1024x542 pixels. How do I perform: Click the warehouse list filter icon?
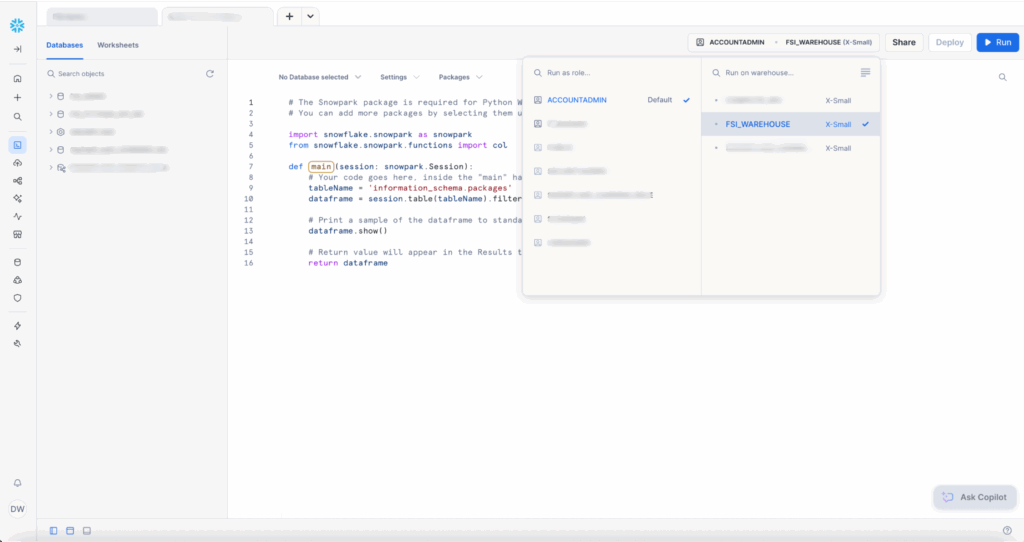pos(865,73)
